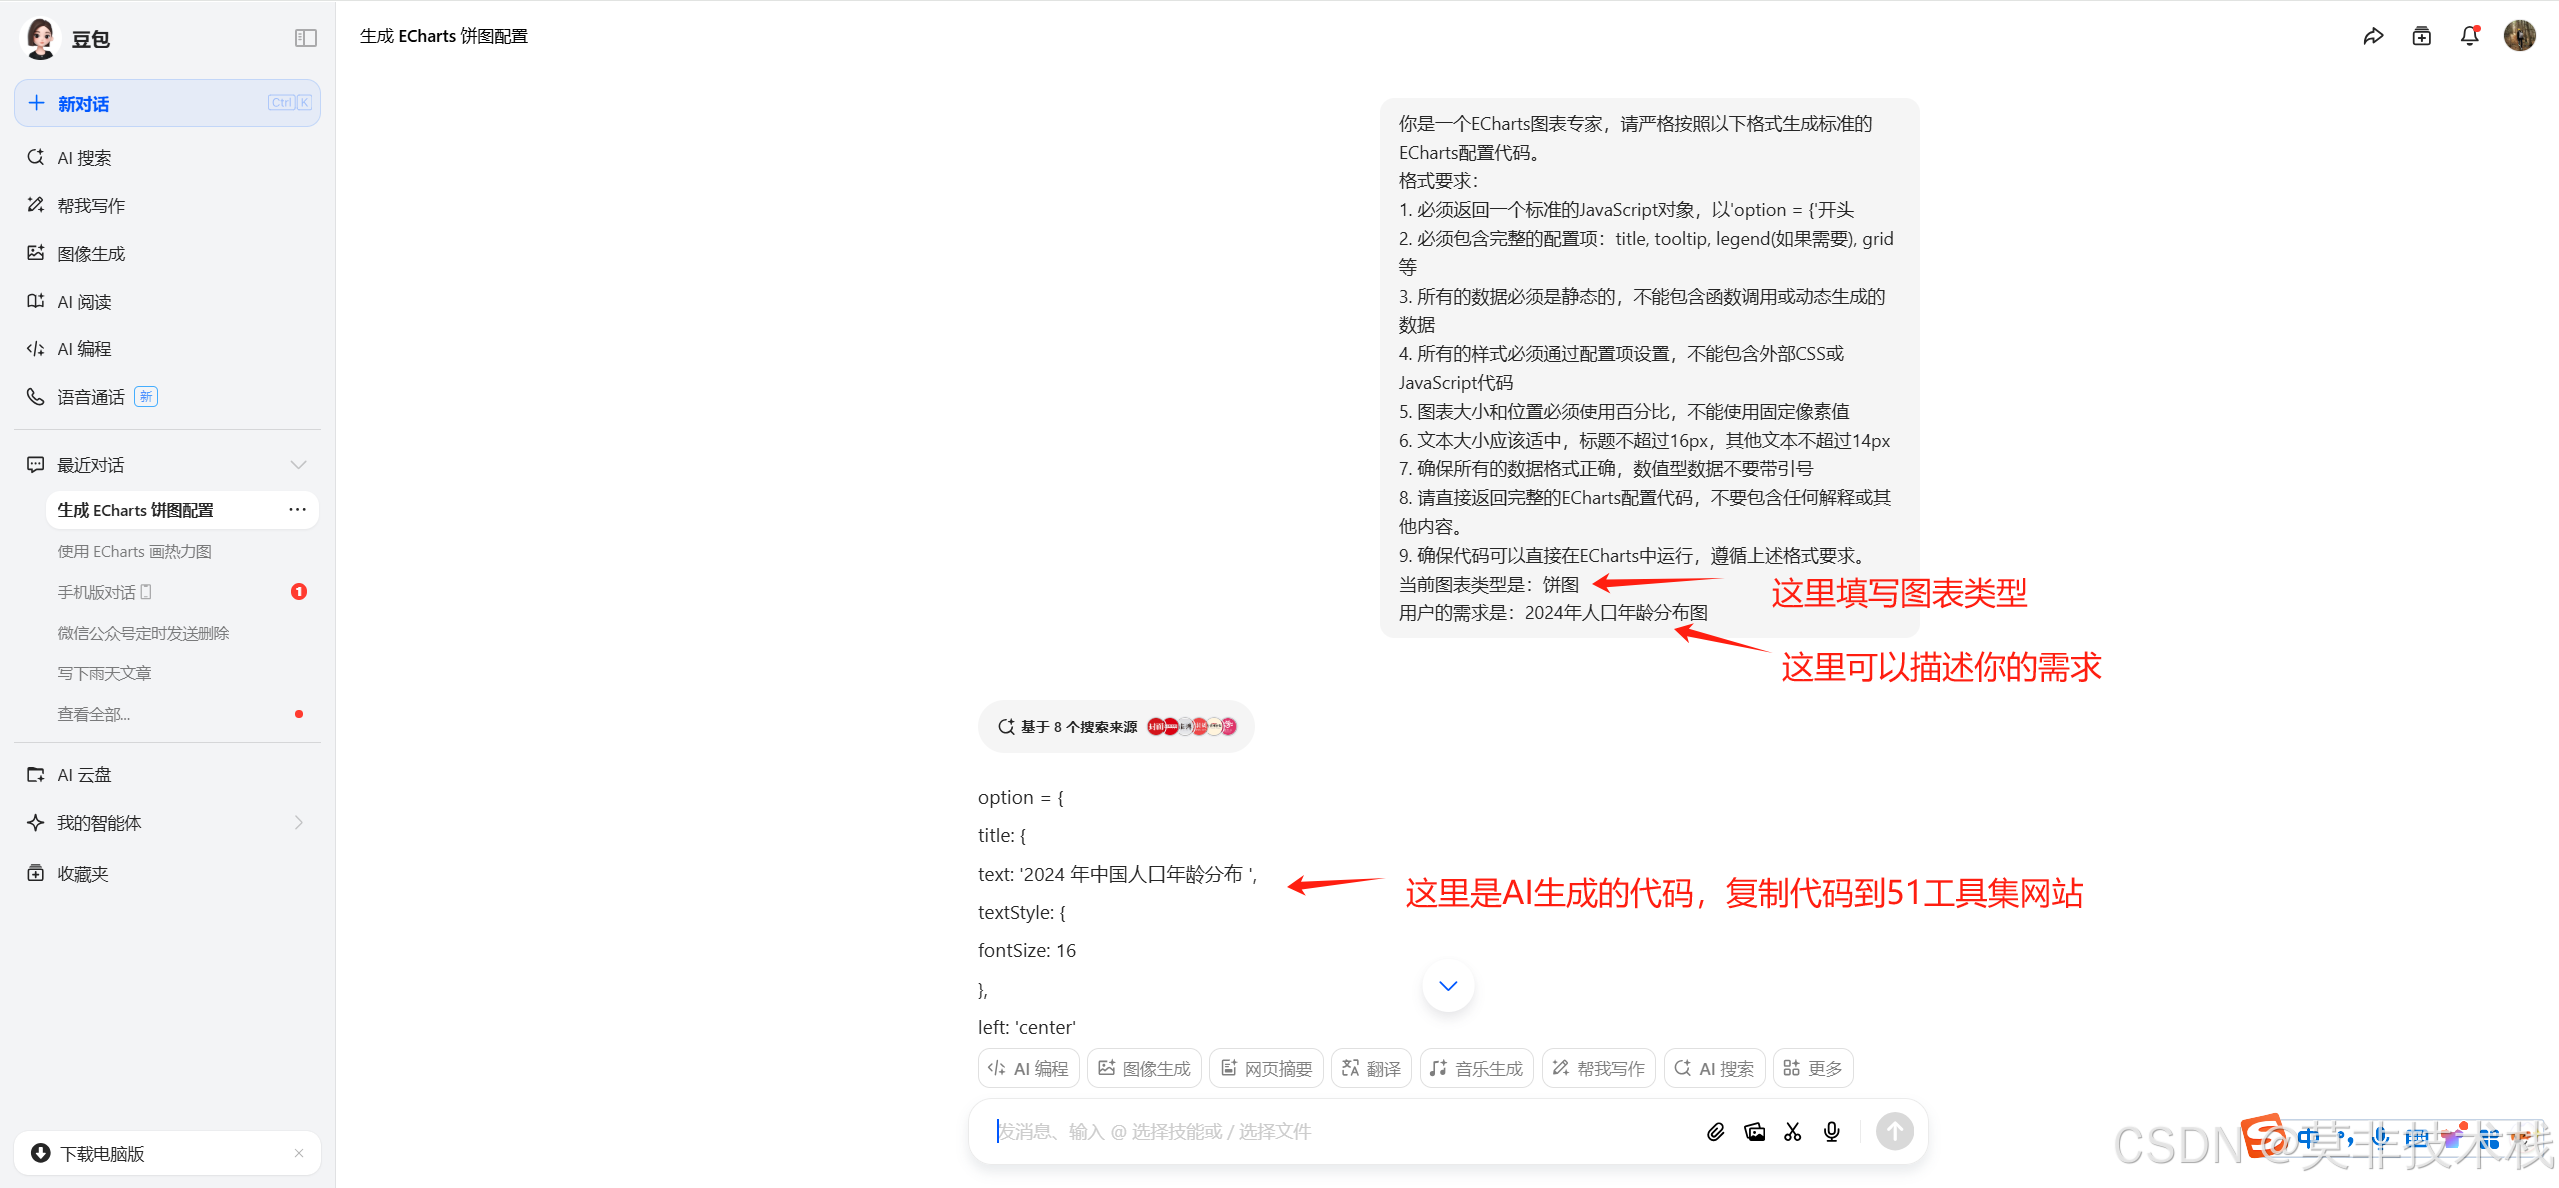Start a 新对话
This screenshot has width=2559, height=1188.
pyautogui.click(x=167, y=103)
